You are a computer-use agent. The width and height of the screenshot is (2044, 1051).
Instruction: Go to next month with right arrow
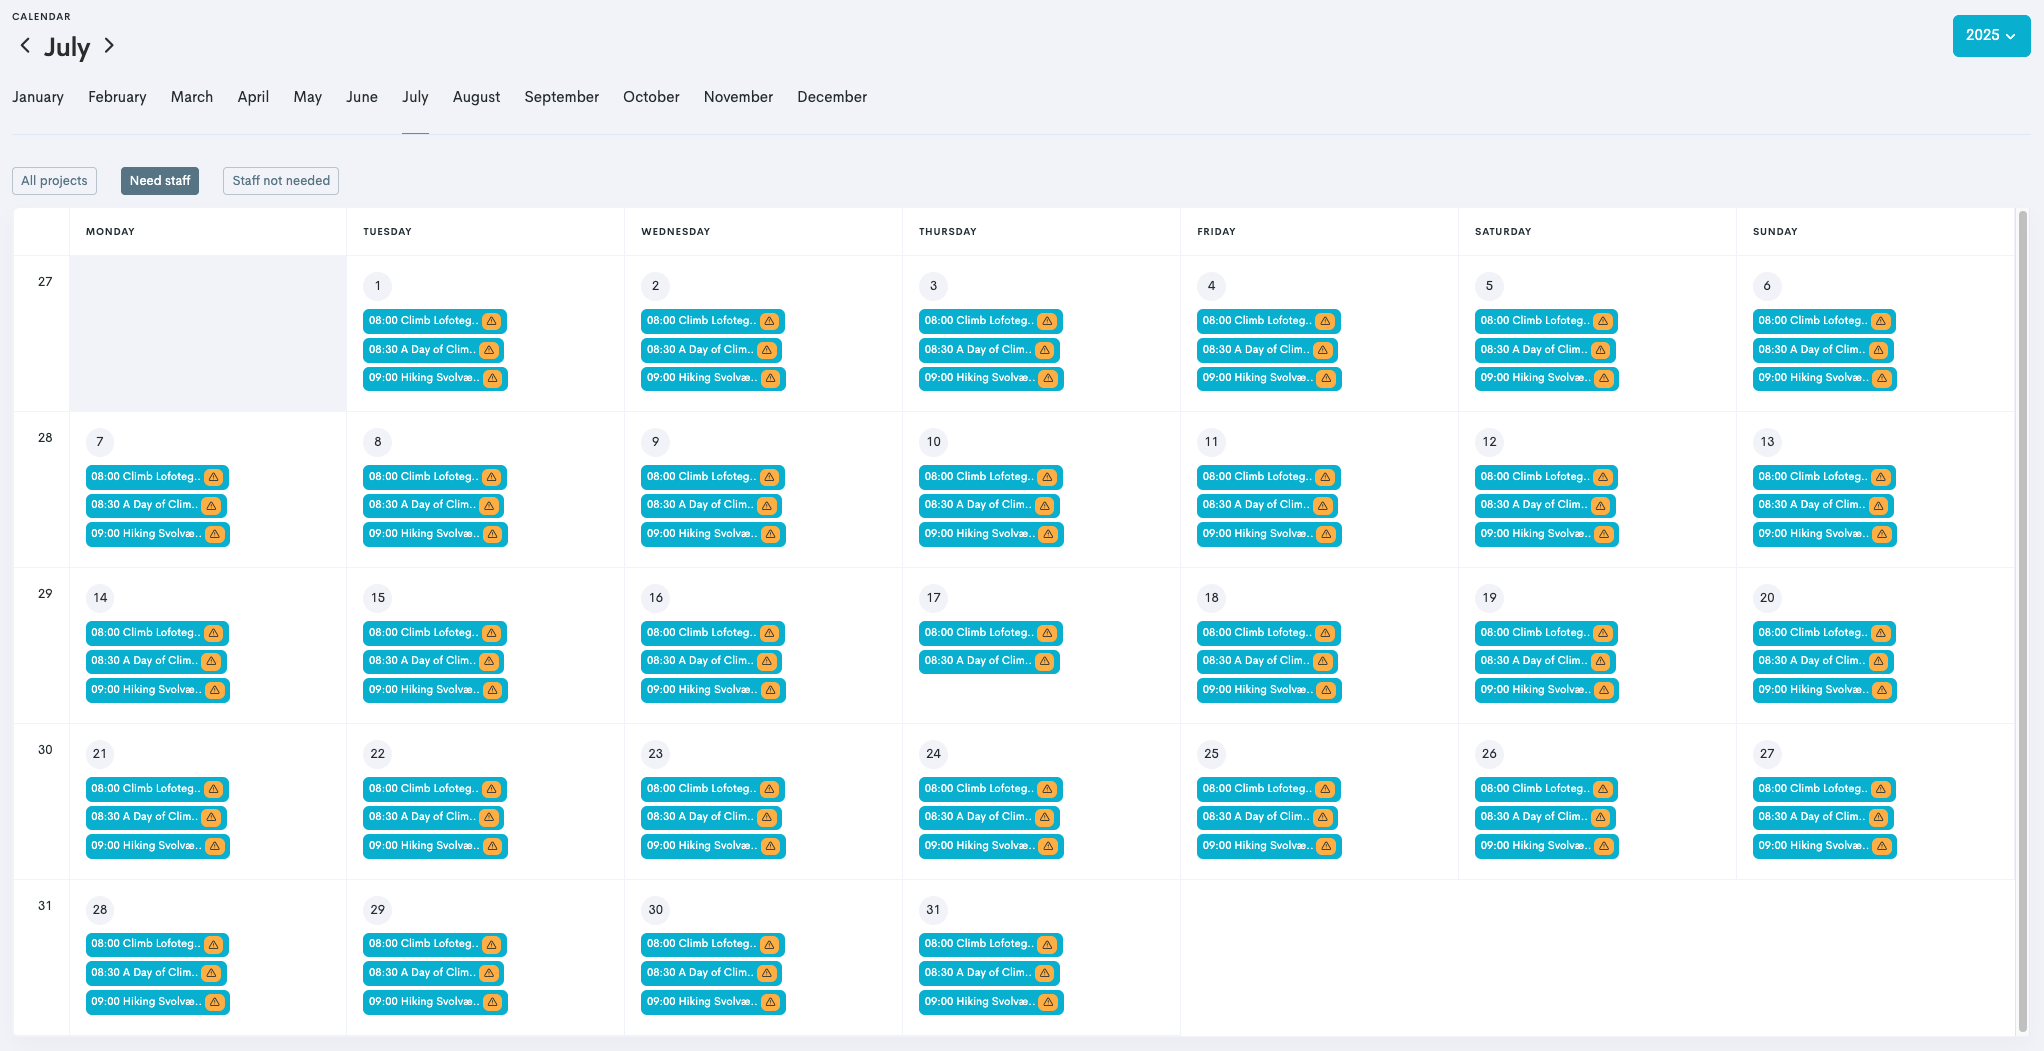click(109, 46)
